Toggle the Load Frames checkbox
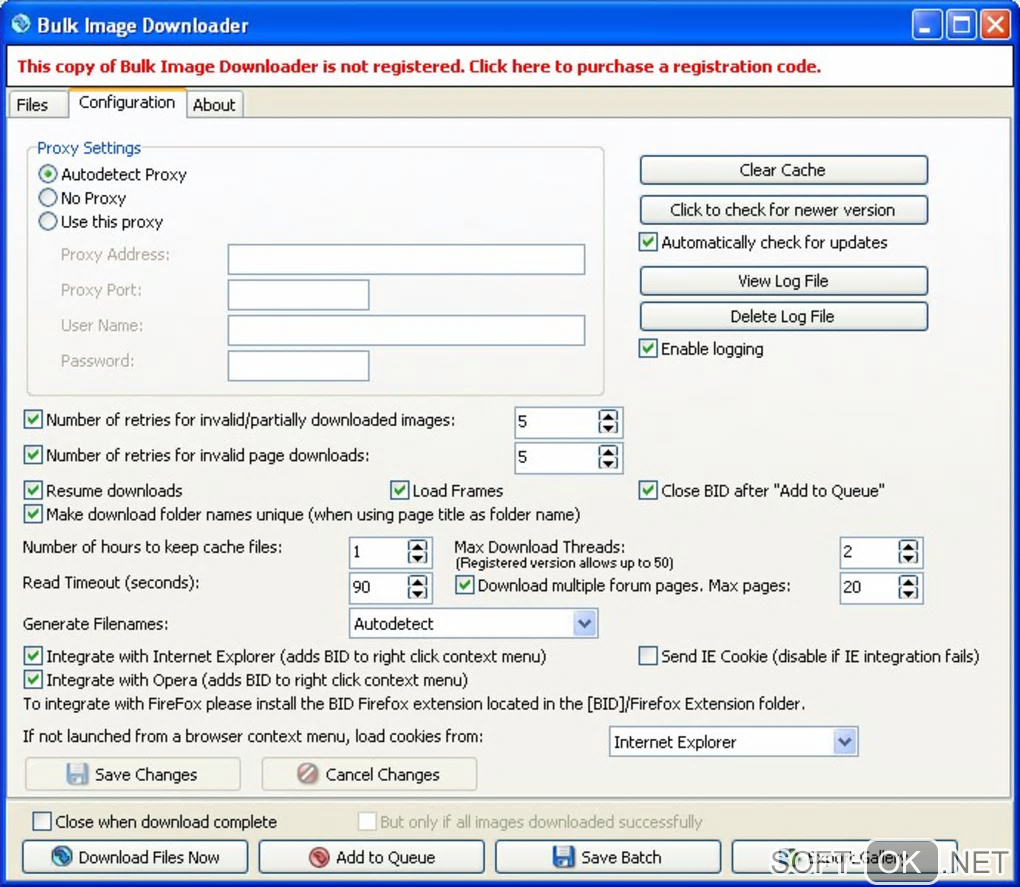The width and height of the screenshot is (1020, 887). pos(399,490)
